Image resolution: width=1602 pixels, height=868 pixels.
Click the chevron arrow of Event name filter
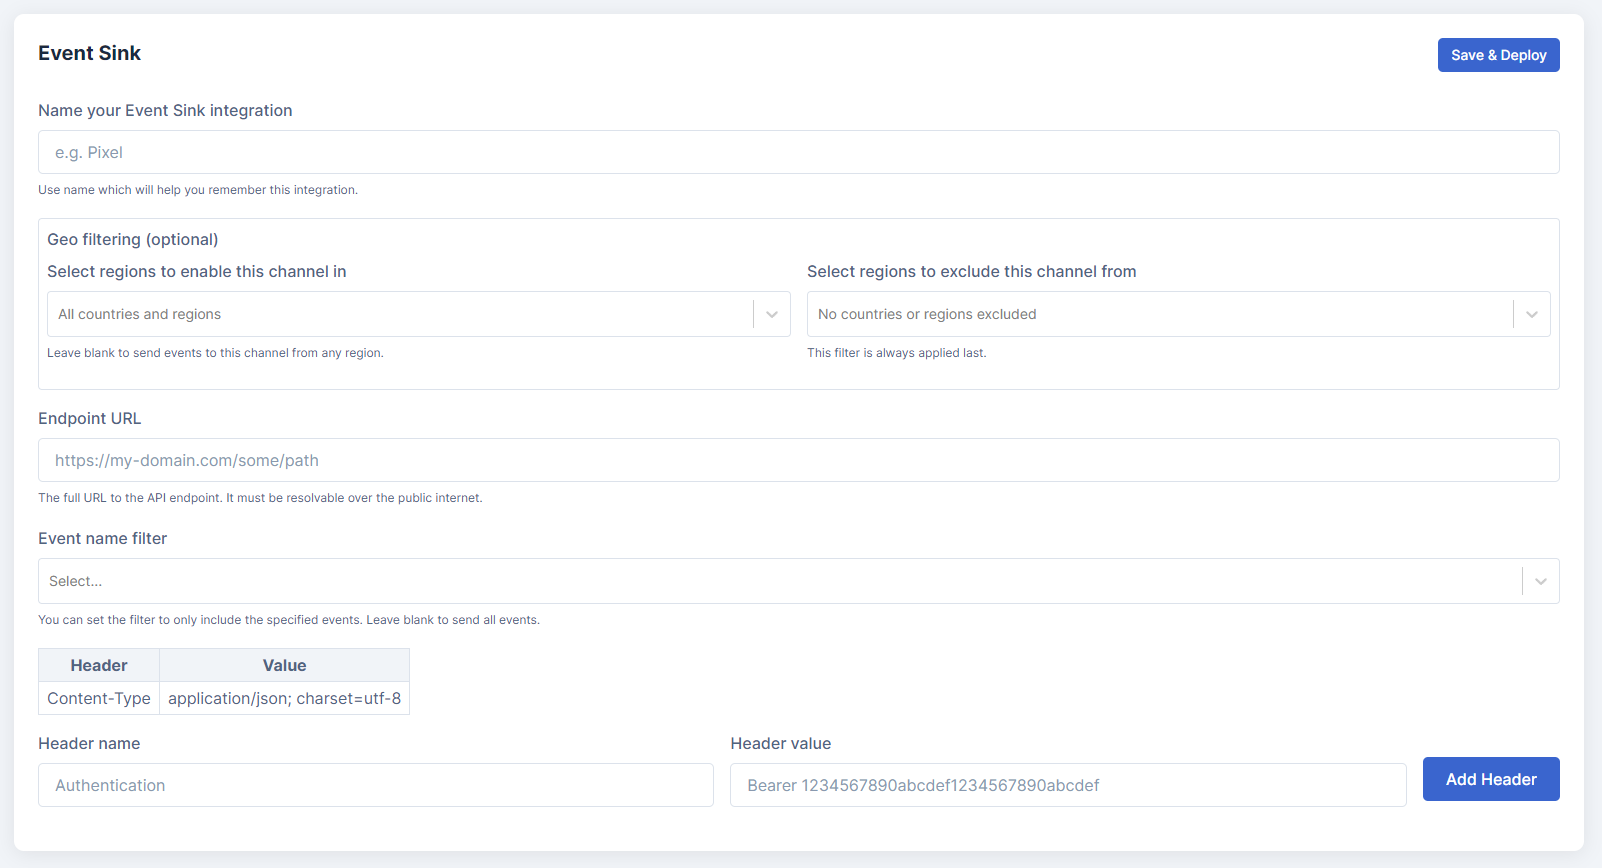coord(1540,581)
